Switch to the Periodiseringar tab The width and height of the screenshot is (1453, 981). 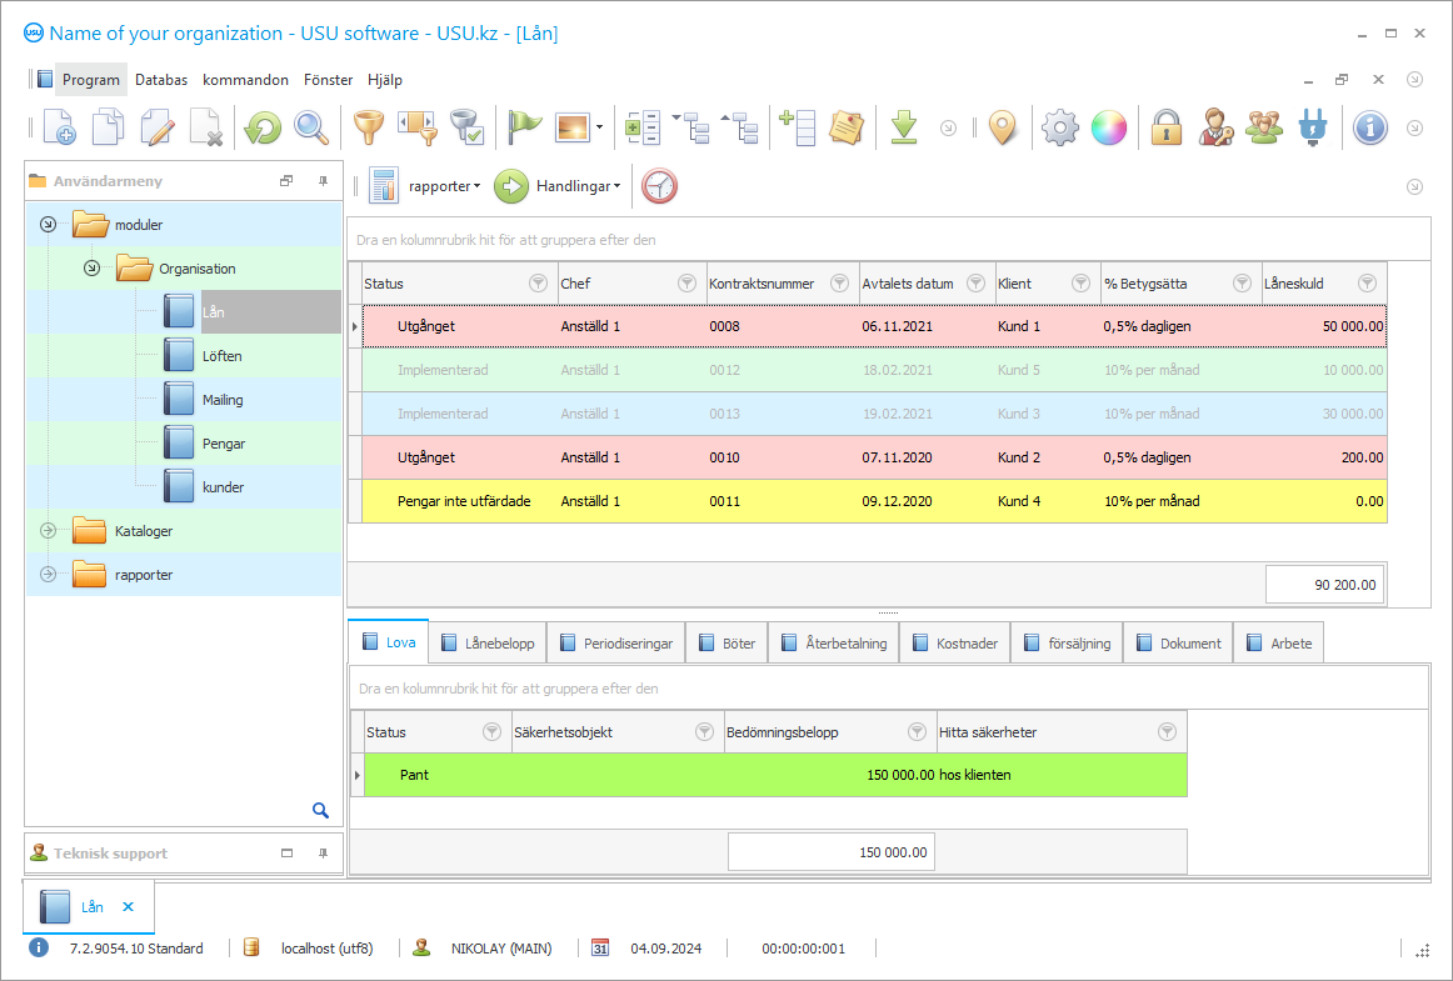pos(616,643)
